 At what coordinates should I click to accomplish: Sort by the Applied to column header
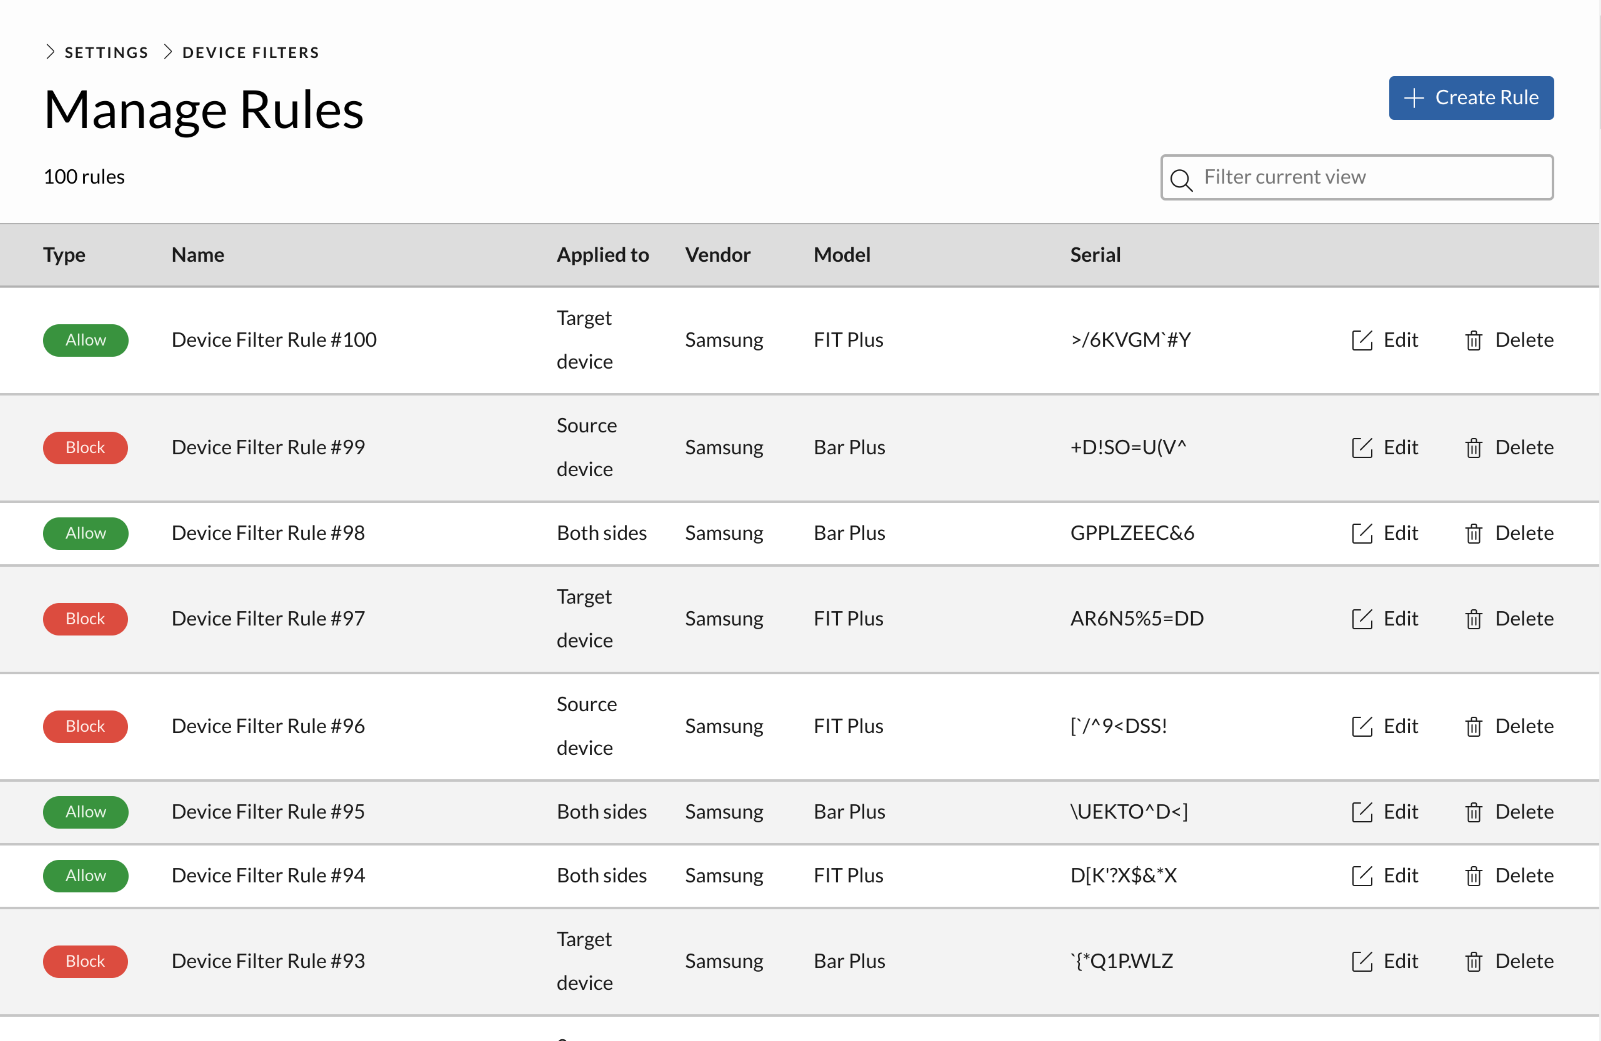click(x=603, y=255)
